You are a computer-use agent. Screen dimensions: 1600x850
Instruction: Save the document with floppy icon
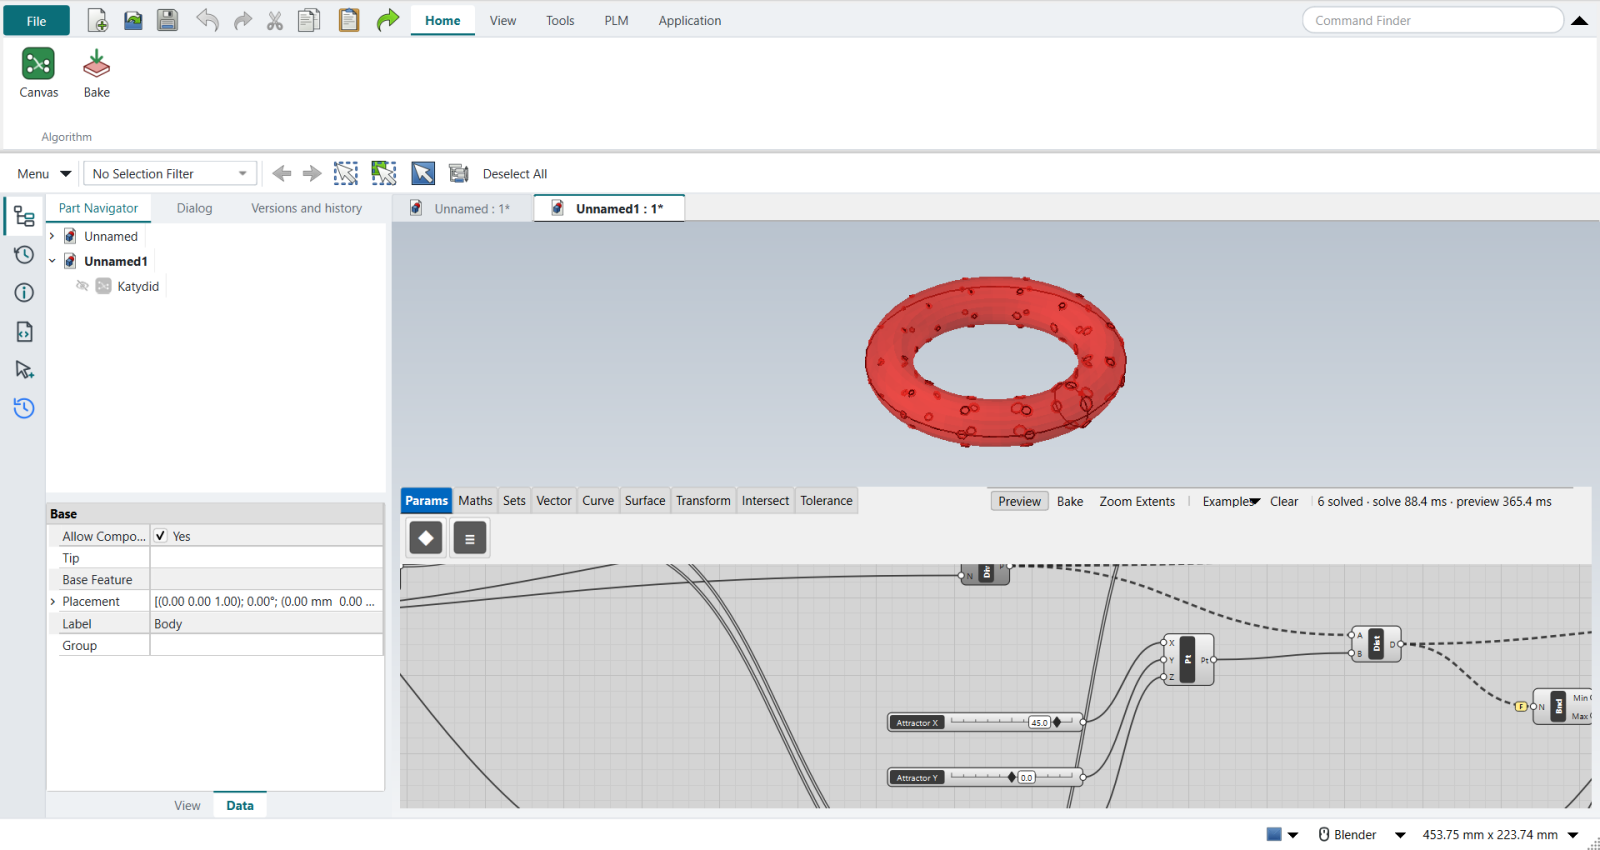tap(168, 20)
